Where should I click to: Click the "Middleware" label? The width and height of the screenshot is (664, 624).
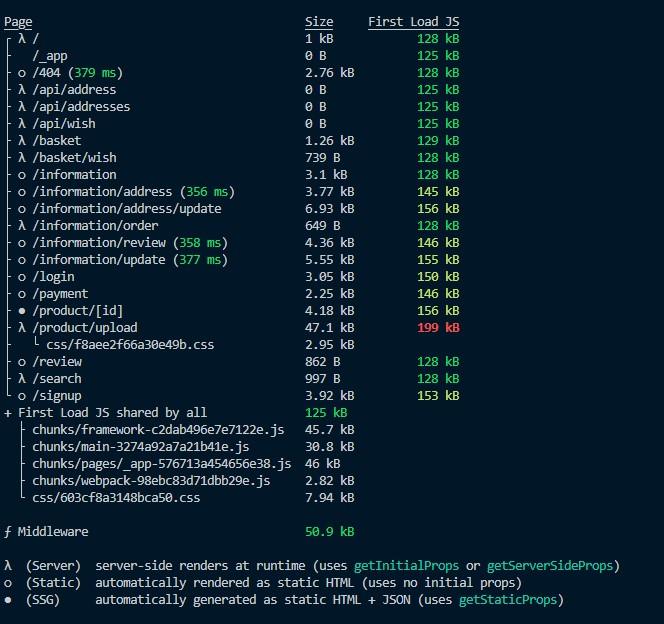coord(53,532)
